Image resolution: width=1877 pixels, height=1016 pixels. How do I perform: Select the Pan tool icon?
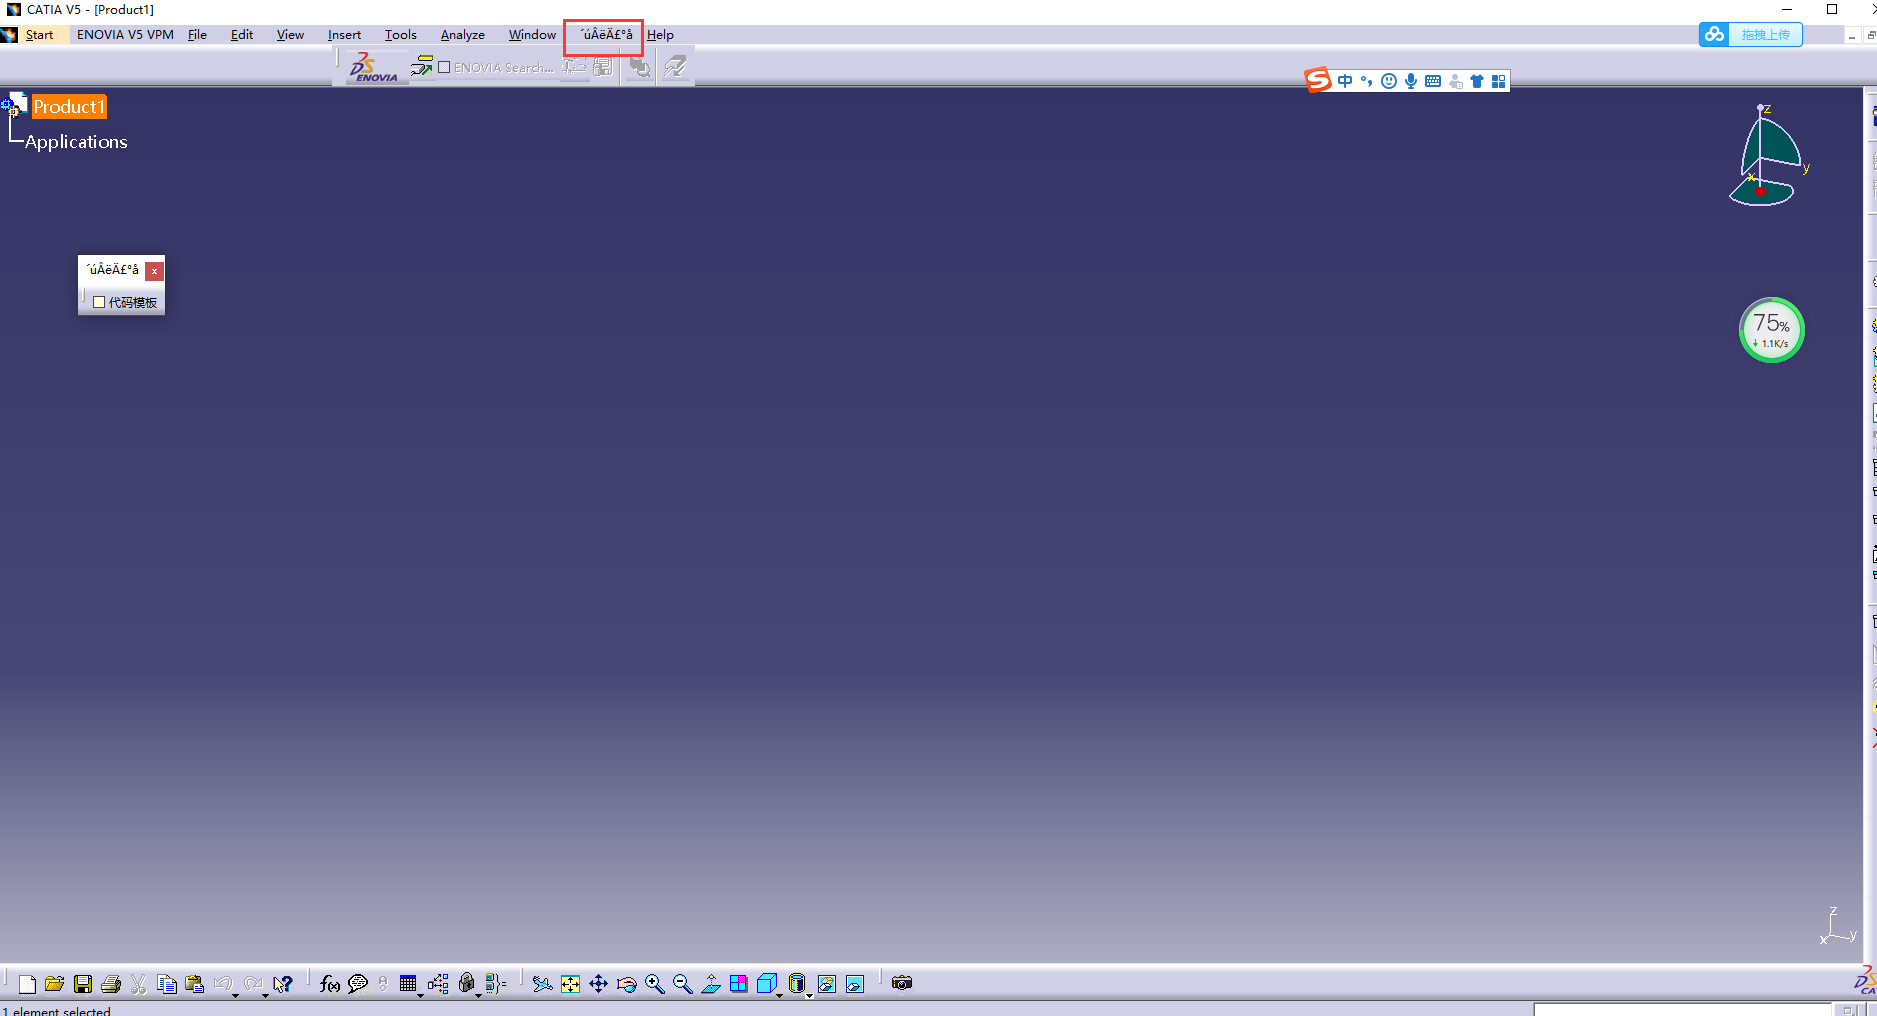point(597,984)
